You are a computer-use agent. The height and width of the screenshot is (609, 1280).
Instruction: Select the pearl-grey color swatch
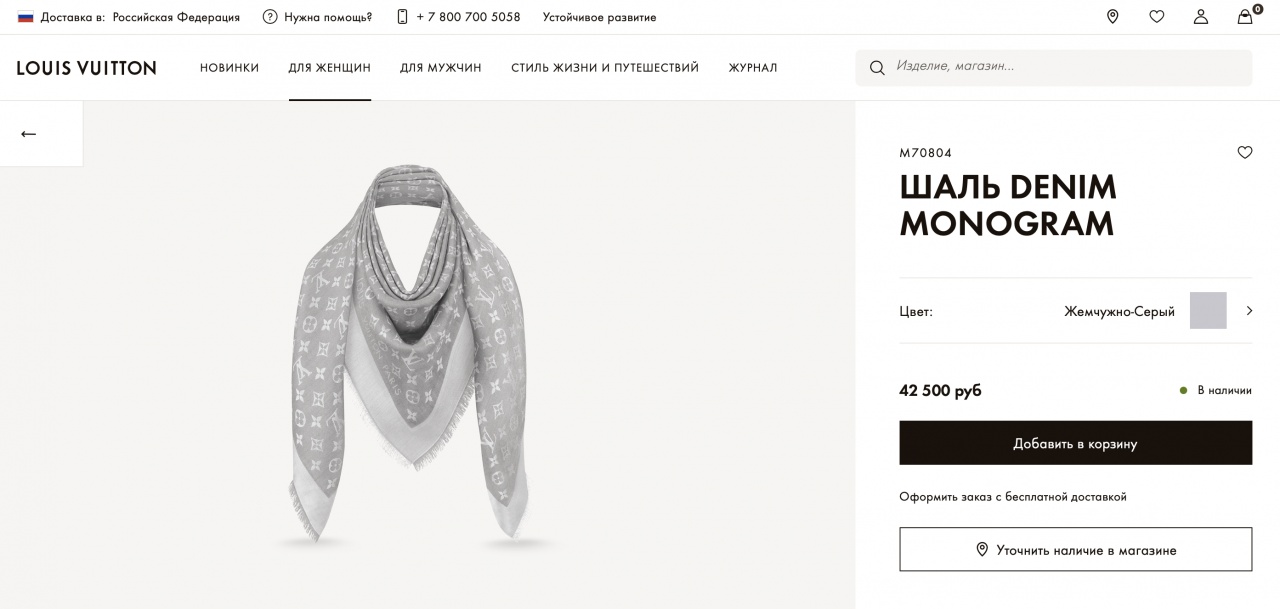[x=1207, y=311]
